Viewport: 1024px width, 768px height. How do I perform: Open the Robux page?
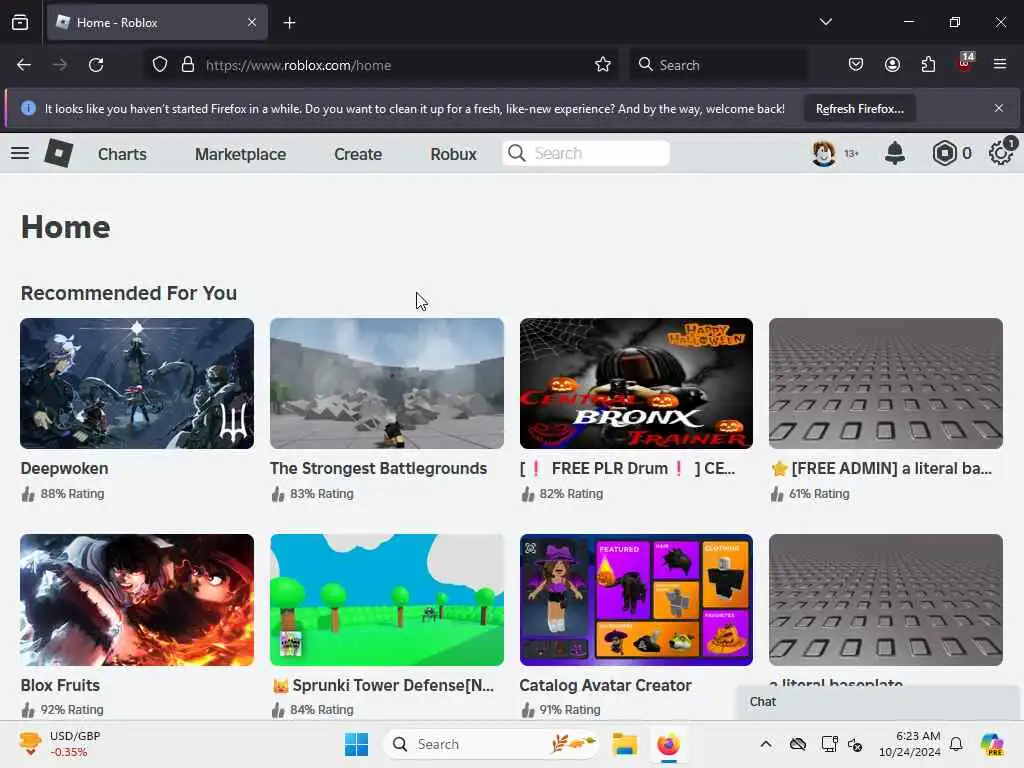pyautogui.click(x=453, y=154)
